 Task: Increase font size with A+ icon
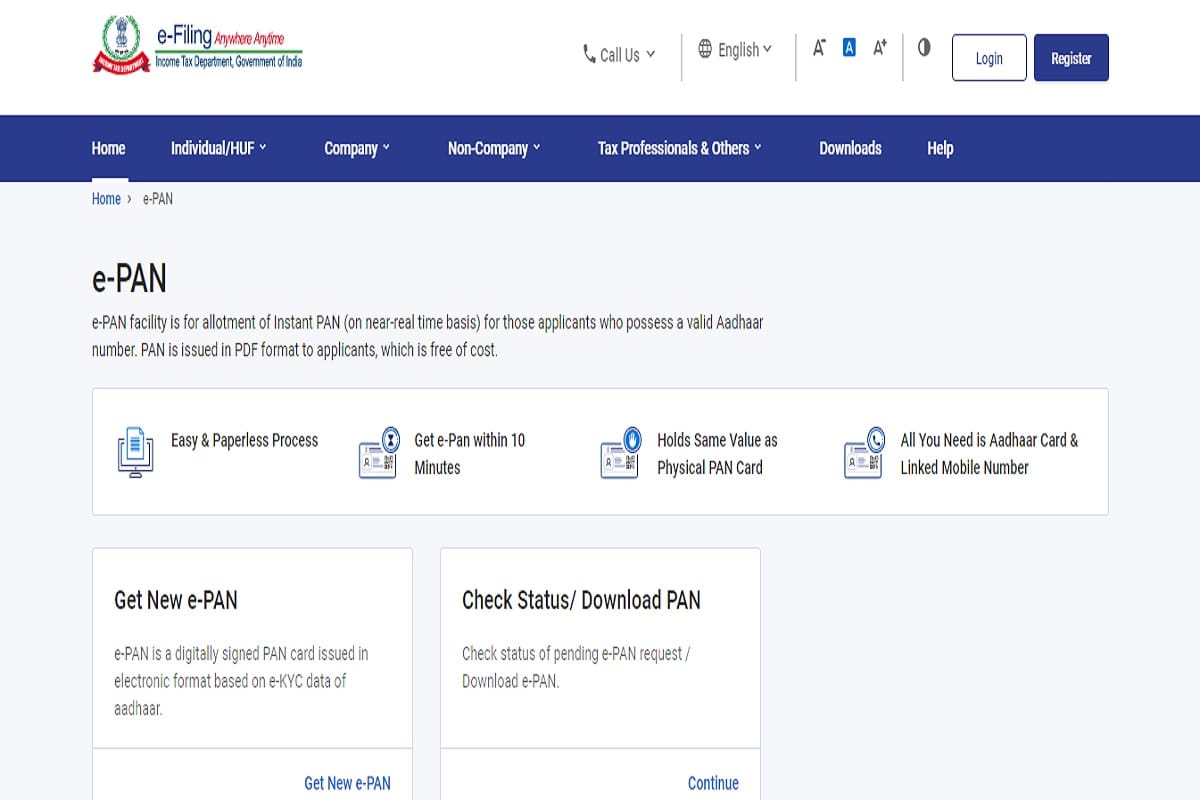pos(880,47)
